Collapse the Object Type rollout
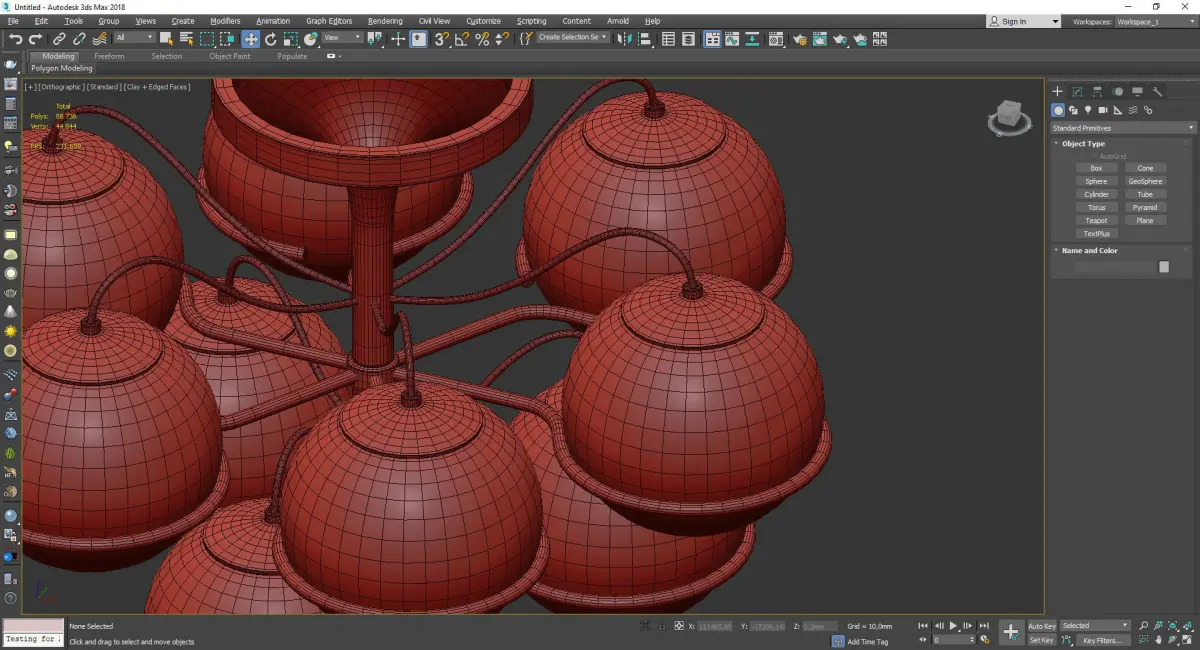This screenshot has height=650, width=1200. (x=1083, y=144)
